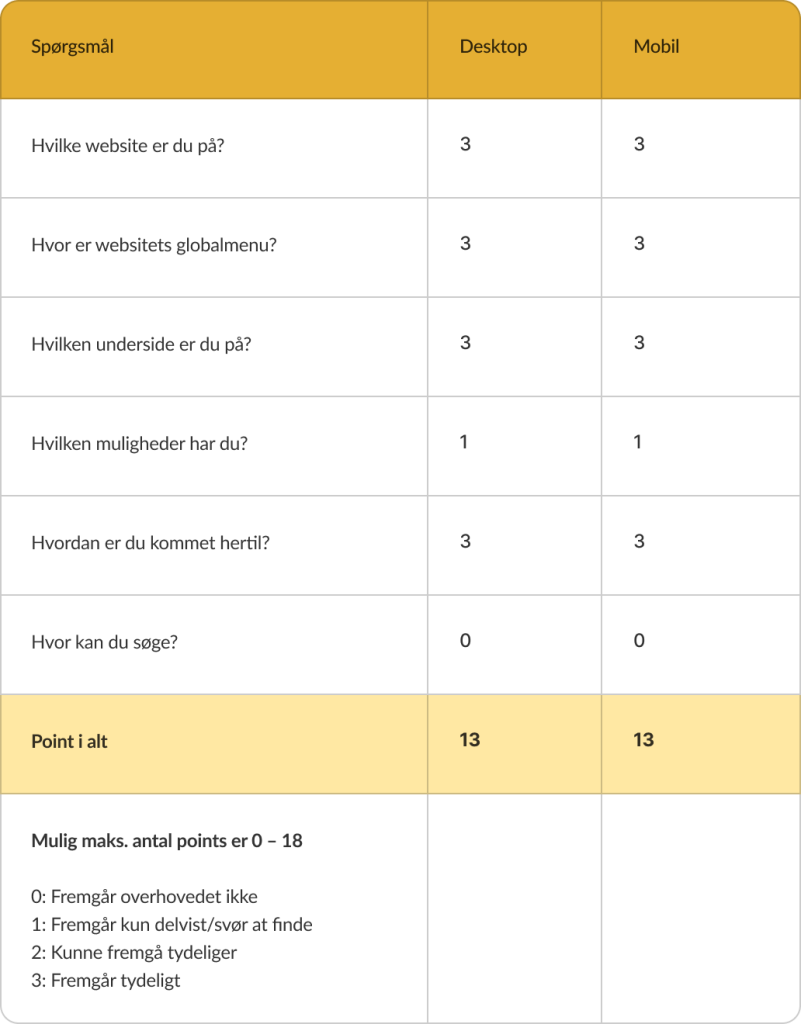
Task: Click Desktop score for "Hvilke website er du på?"
Action: [x=465, y=144]
